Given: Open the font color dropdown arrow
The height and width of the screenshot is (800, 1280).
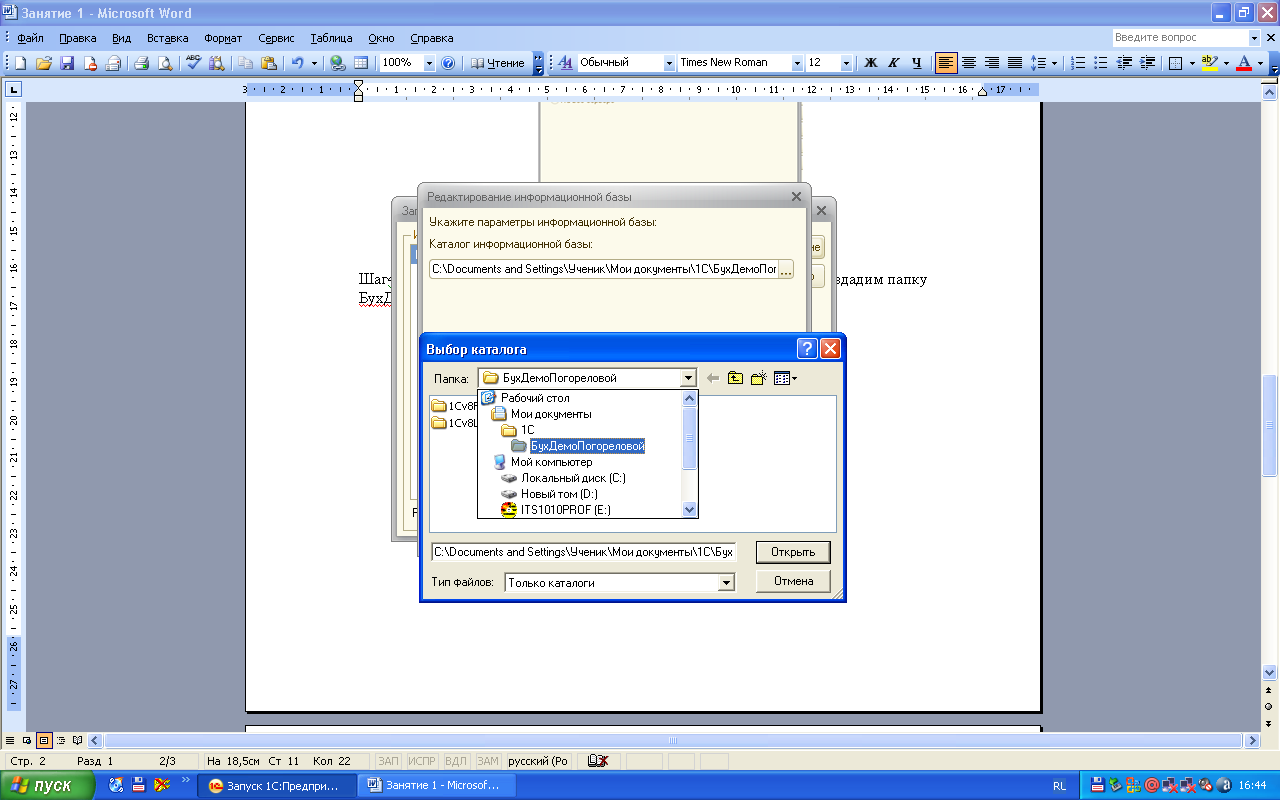Looking at the screenshot, I should click(1260, 63).
